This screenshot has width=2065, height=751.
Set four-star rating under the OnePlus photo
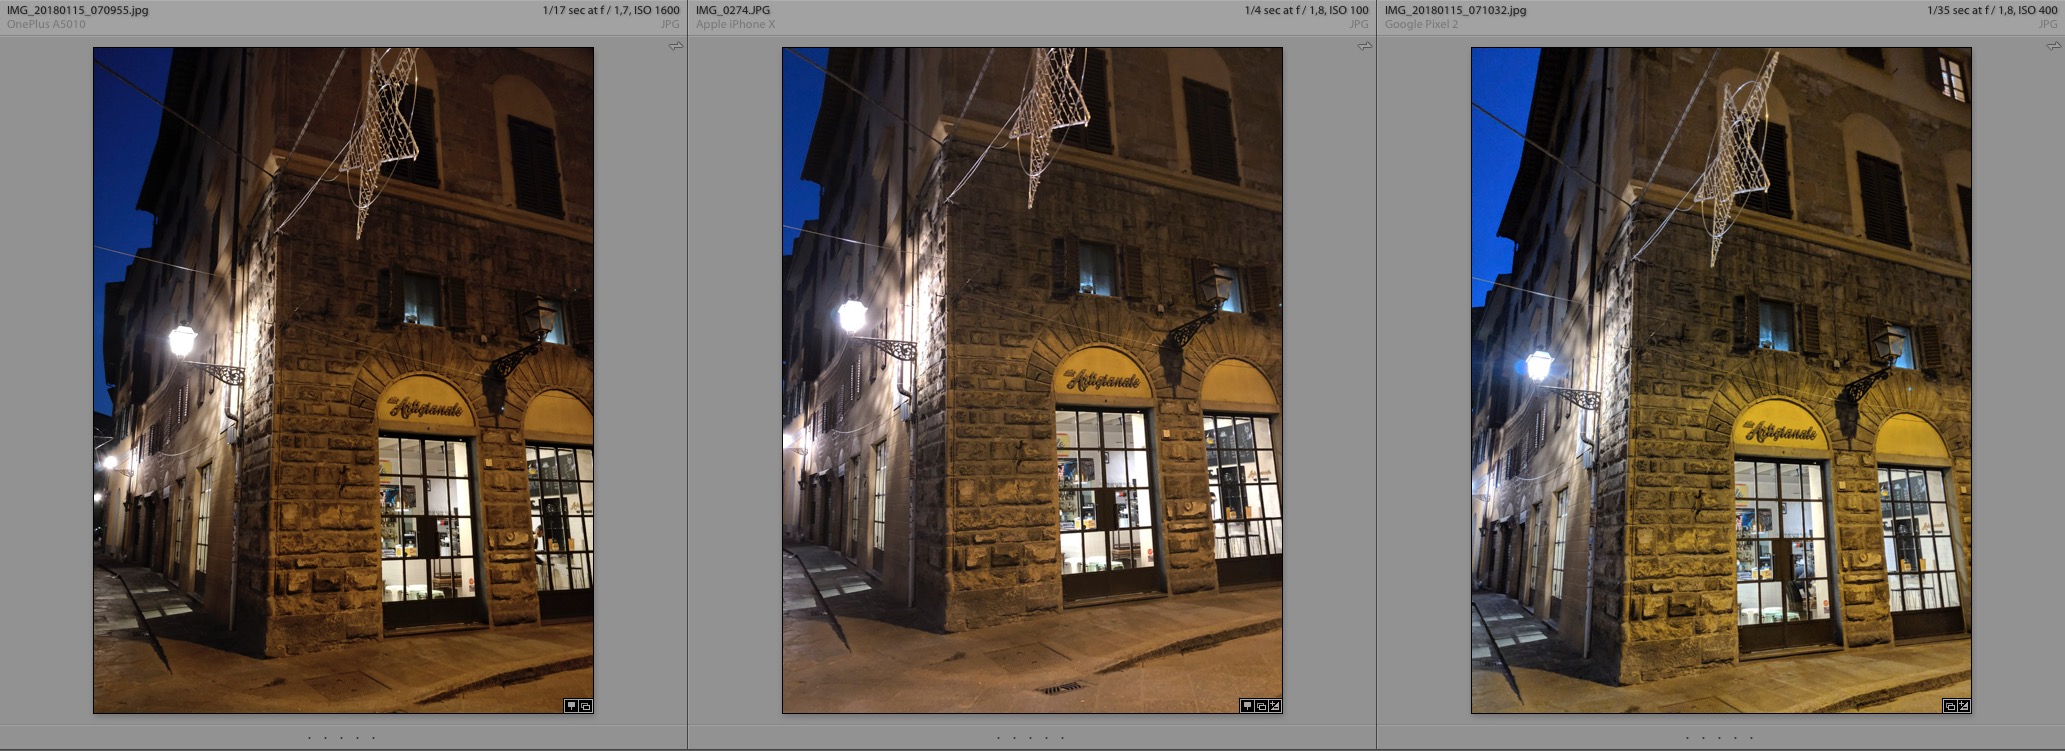[x=357, y=738]
